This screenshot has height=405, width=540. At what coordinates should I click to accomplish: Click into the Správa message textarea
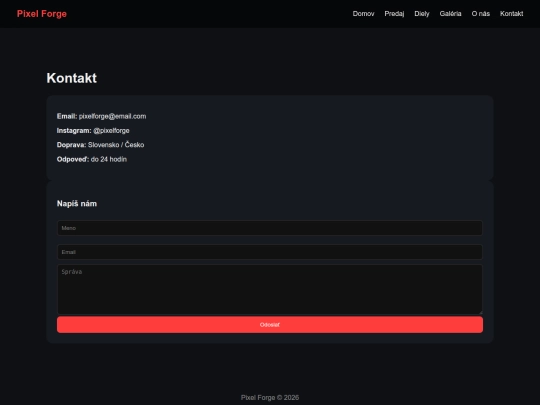click(x=270, y=289)
